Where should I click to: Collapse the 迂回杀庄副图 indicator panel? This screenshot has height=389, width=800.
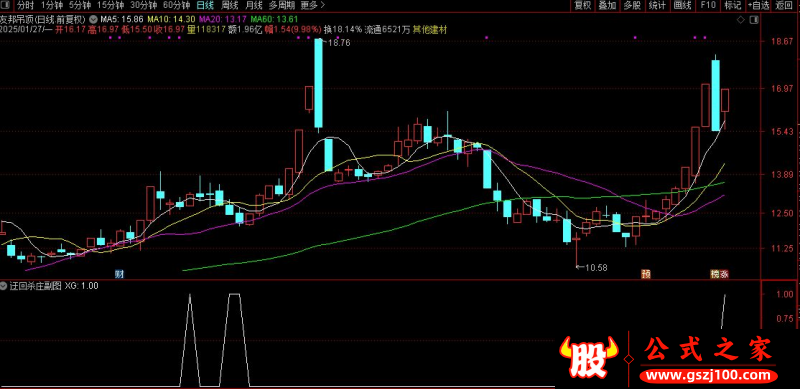point(4,286)
